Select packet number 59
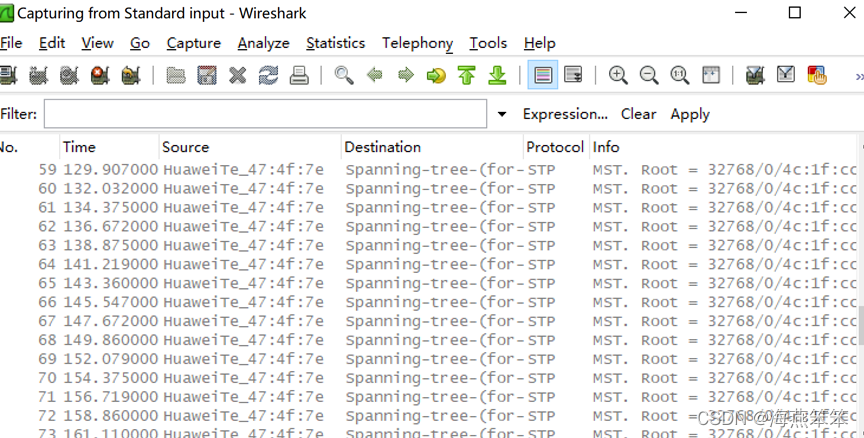Viewport: 864px width, 438px height. [429, 170]
